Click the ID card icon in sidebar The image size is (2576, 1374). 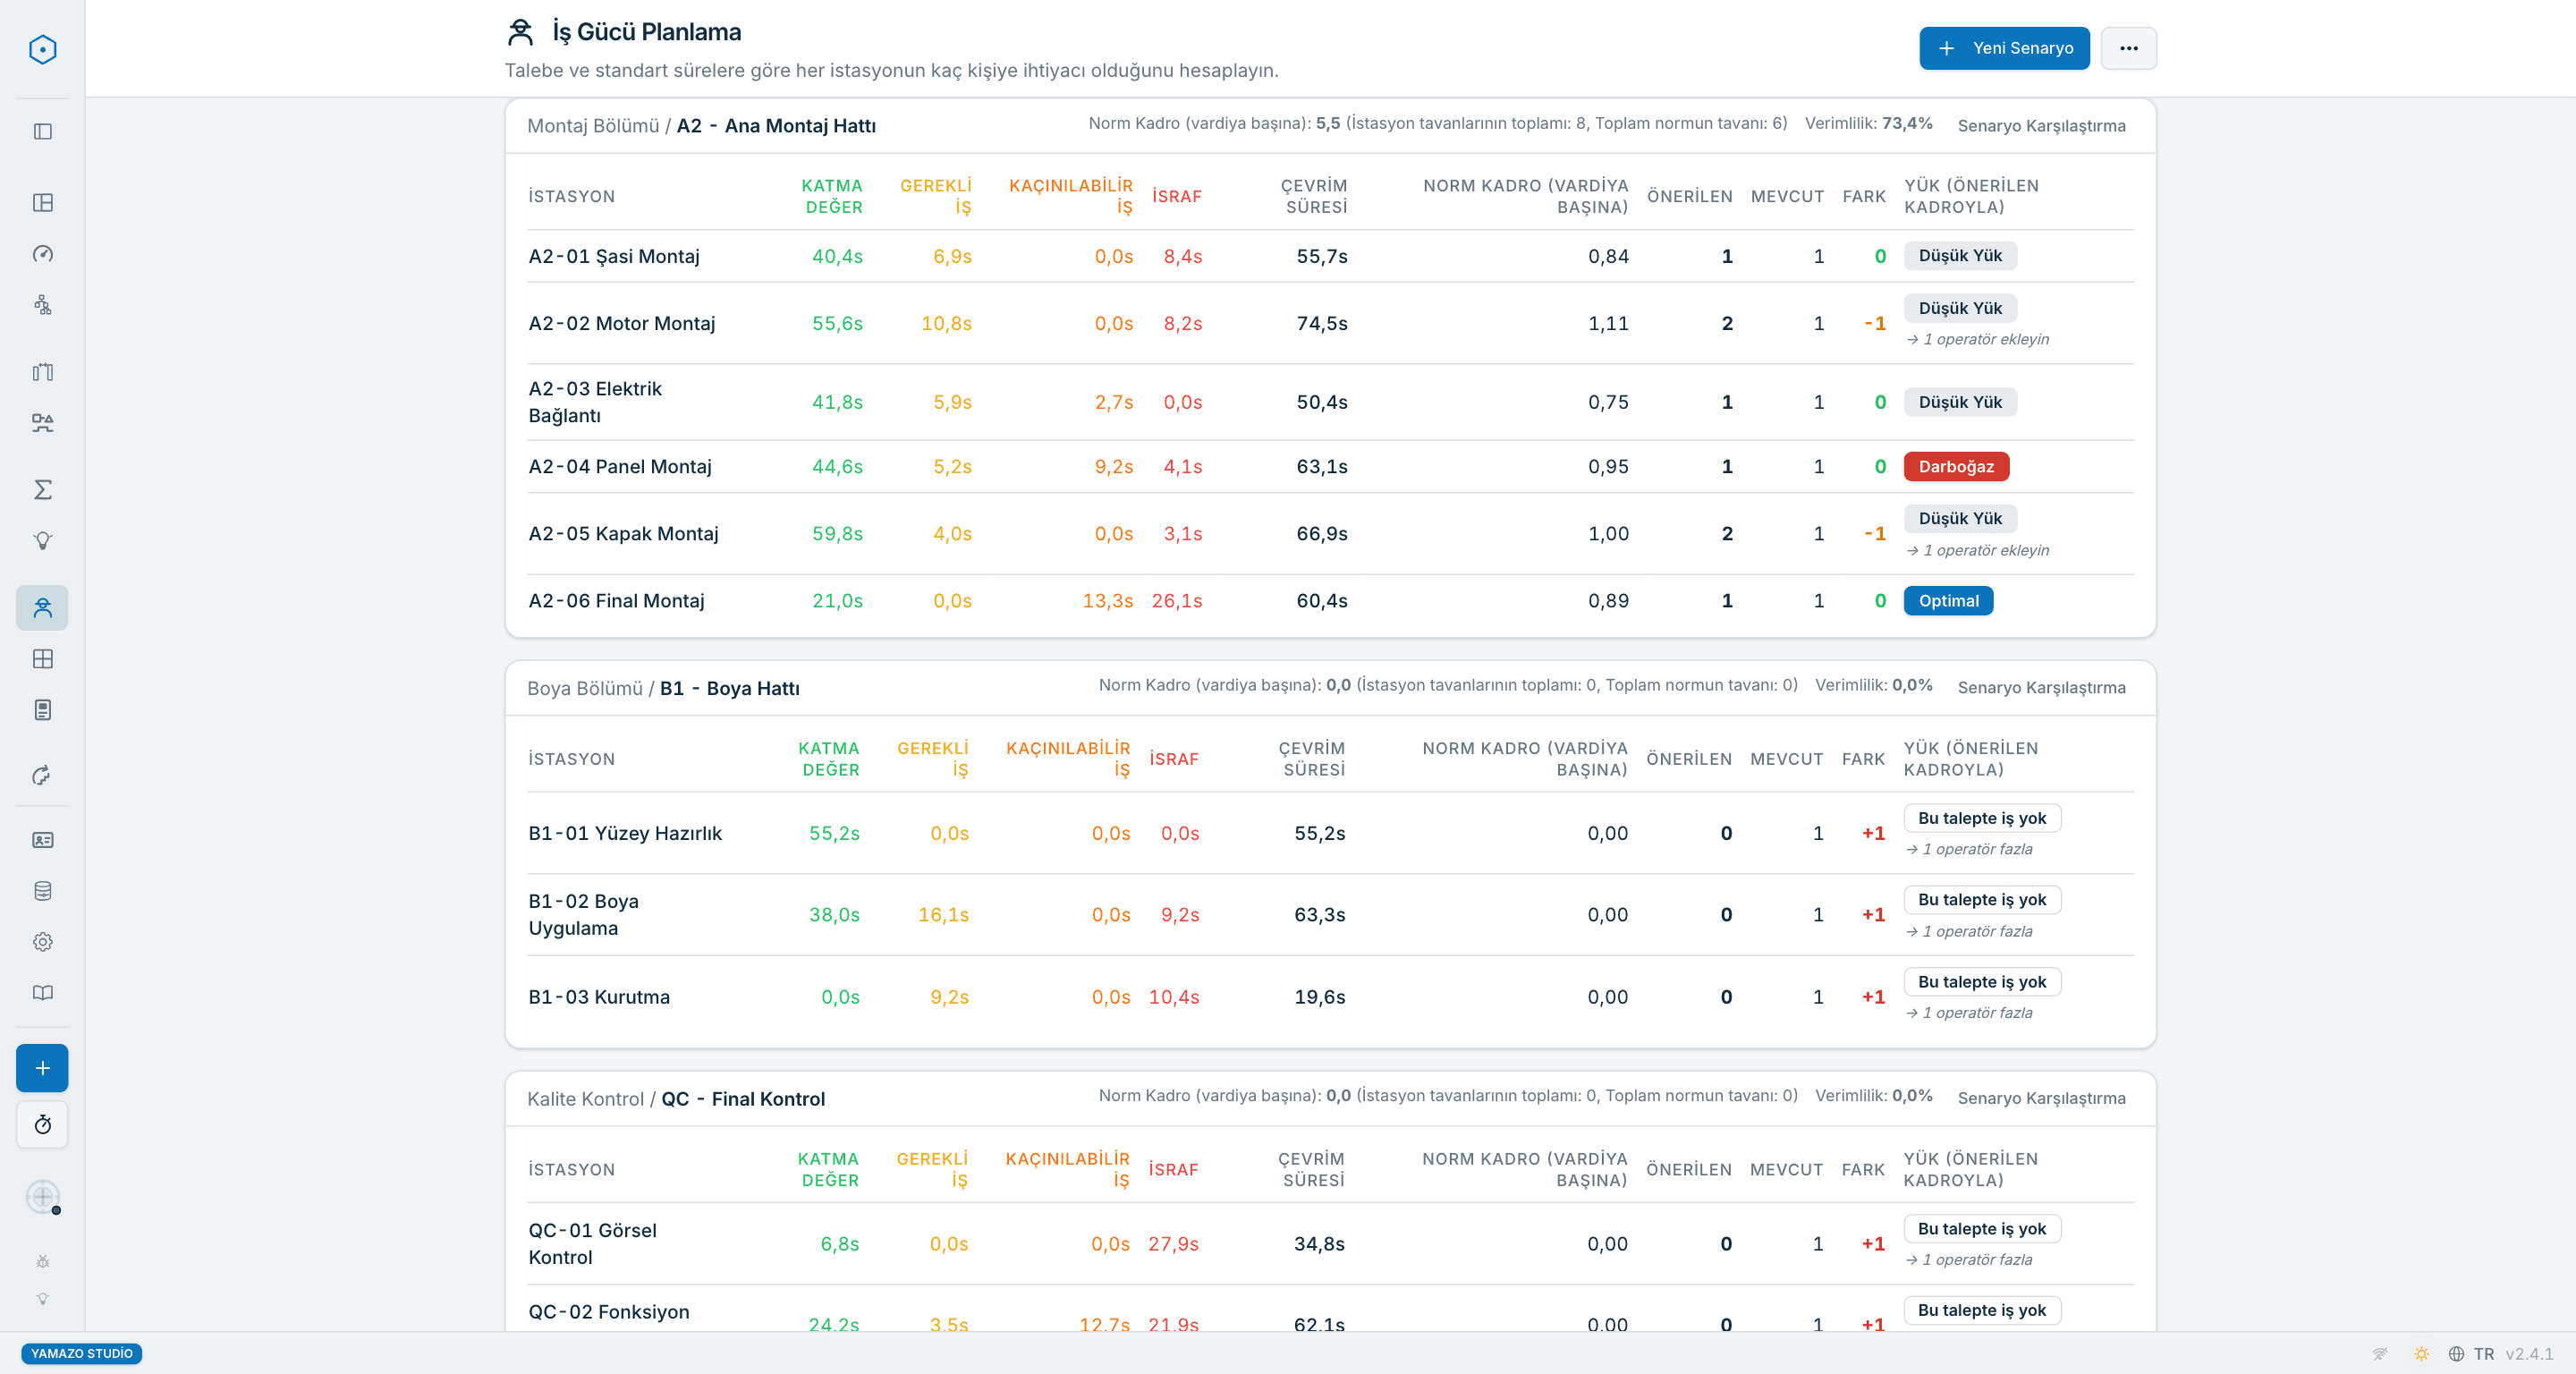(x=42, y=839)
